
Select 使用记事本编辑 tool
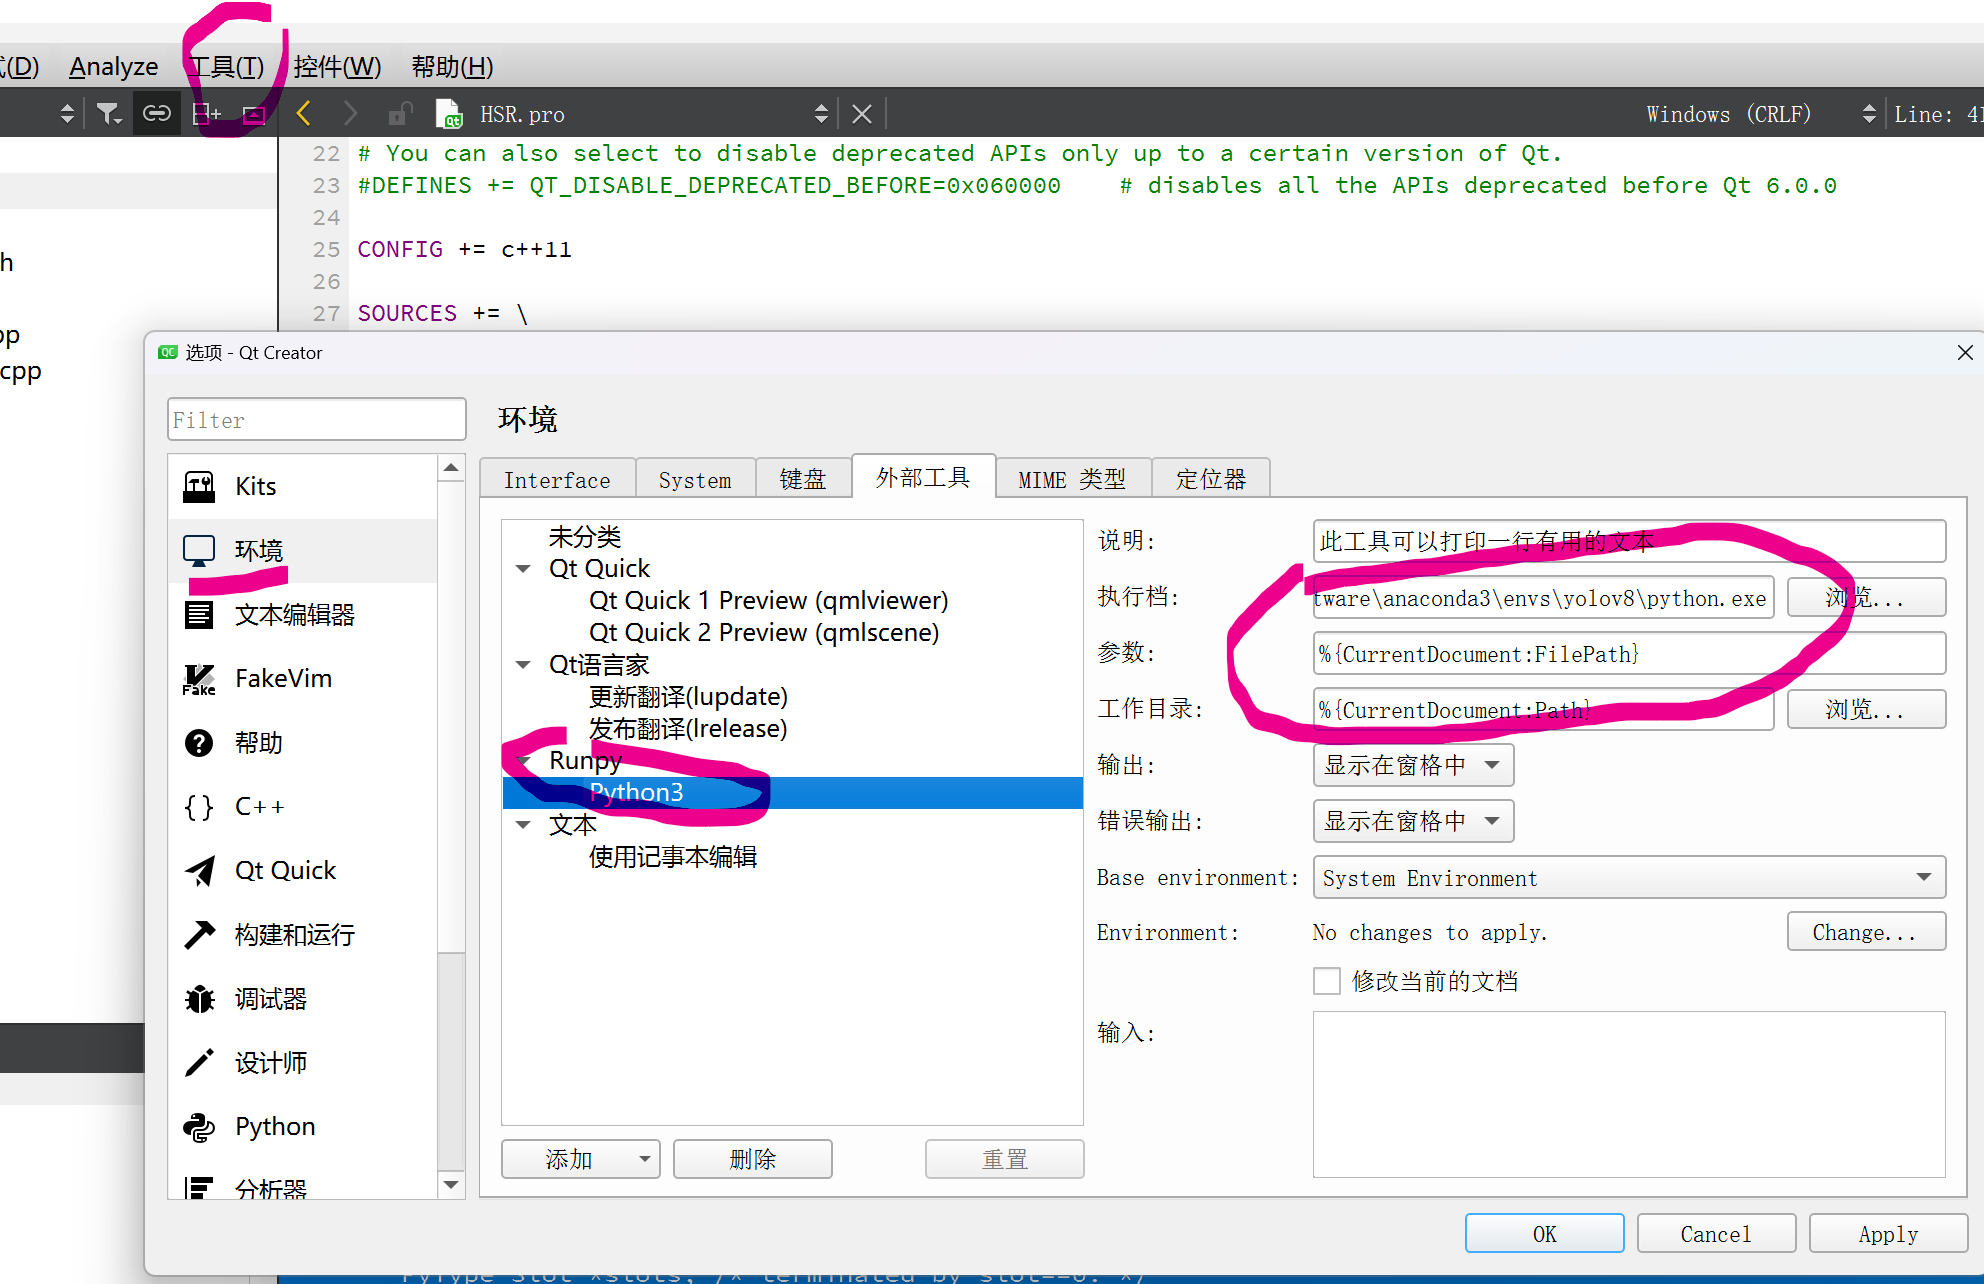pyautogui.click(x=672, y=857)
